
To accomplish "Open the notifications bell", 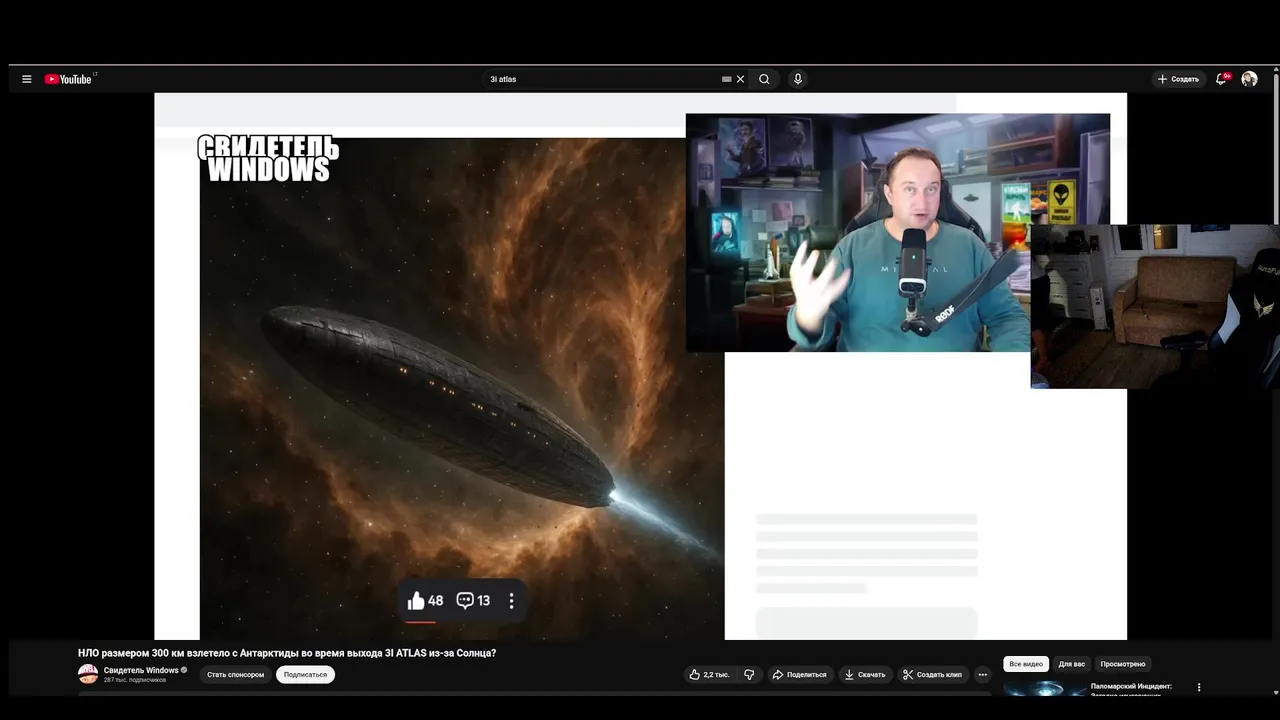I will point(1221,79).
